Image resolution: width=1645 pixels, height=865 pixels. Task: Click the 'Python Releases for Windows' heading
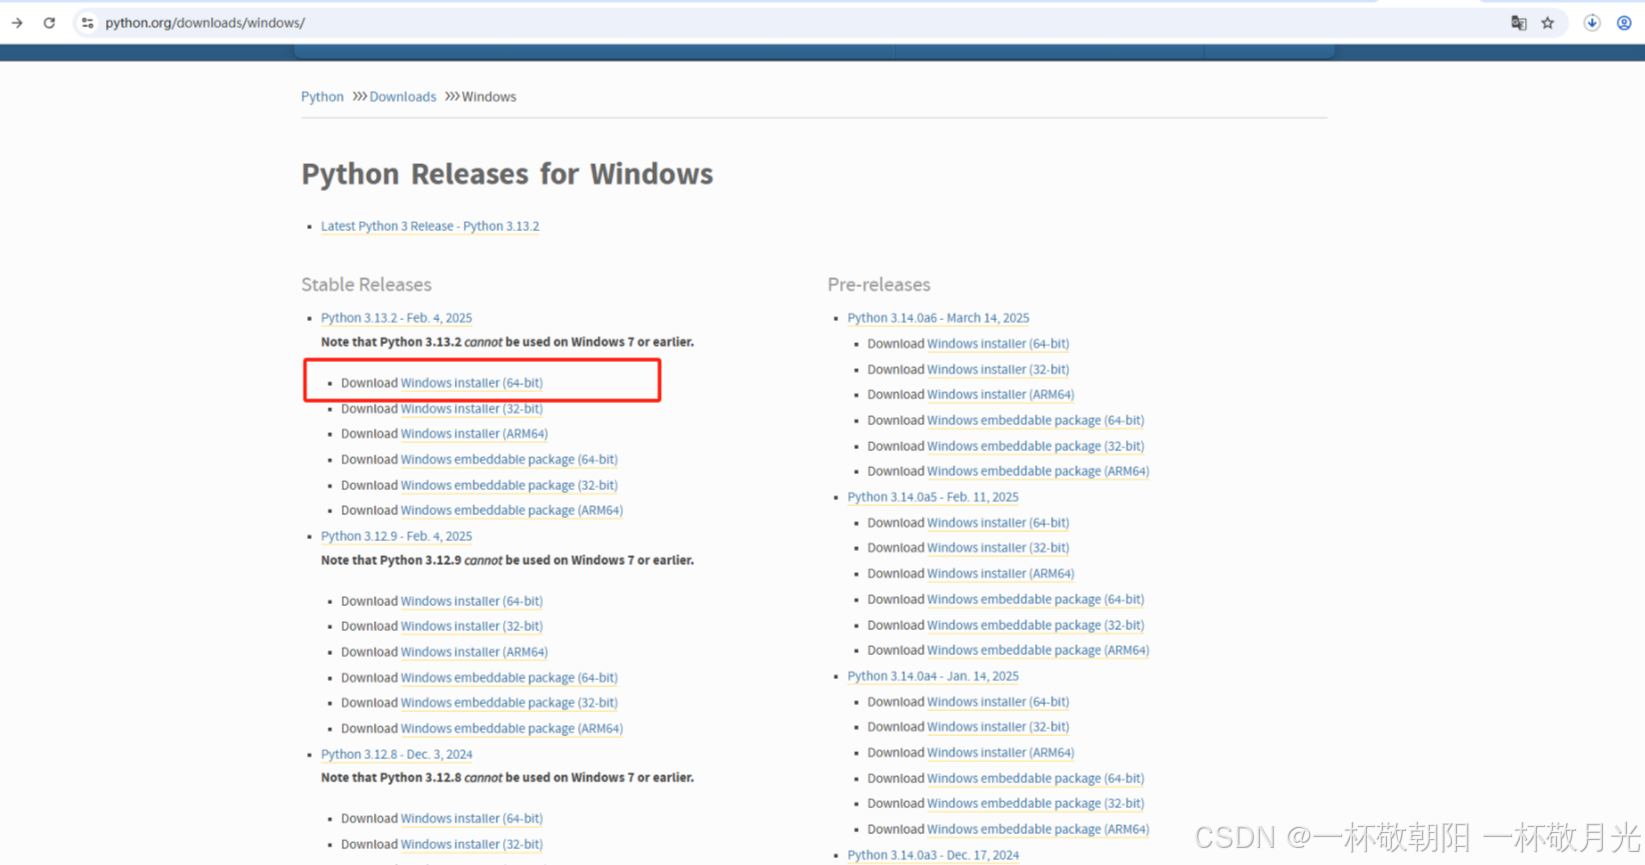[x=507, y=175]
